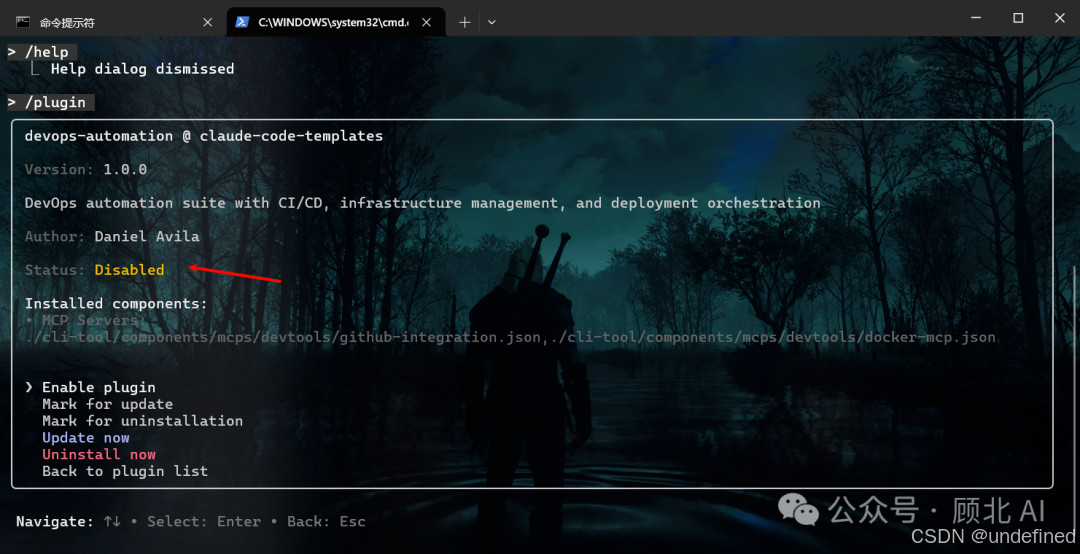1080x554 pixels.
Task: Expand the new tab profile dropdown arrow
Action: click(491, 22)
